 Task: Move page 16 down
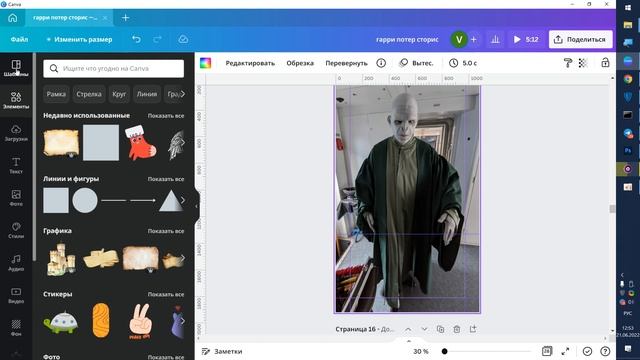click(x=424, y=329)
